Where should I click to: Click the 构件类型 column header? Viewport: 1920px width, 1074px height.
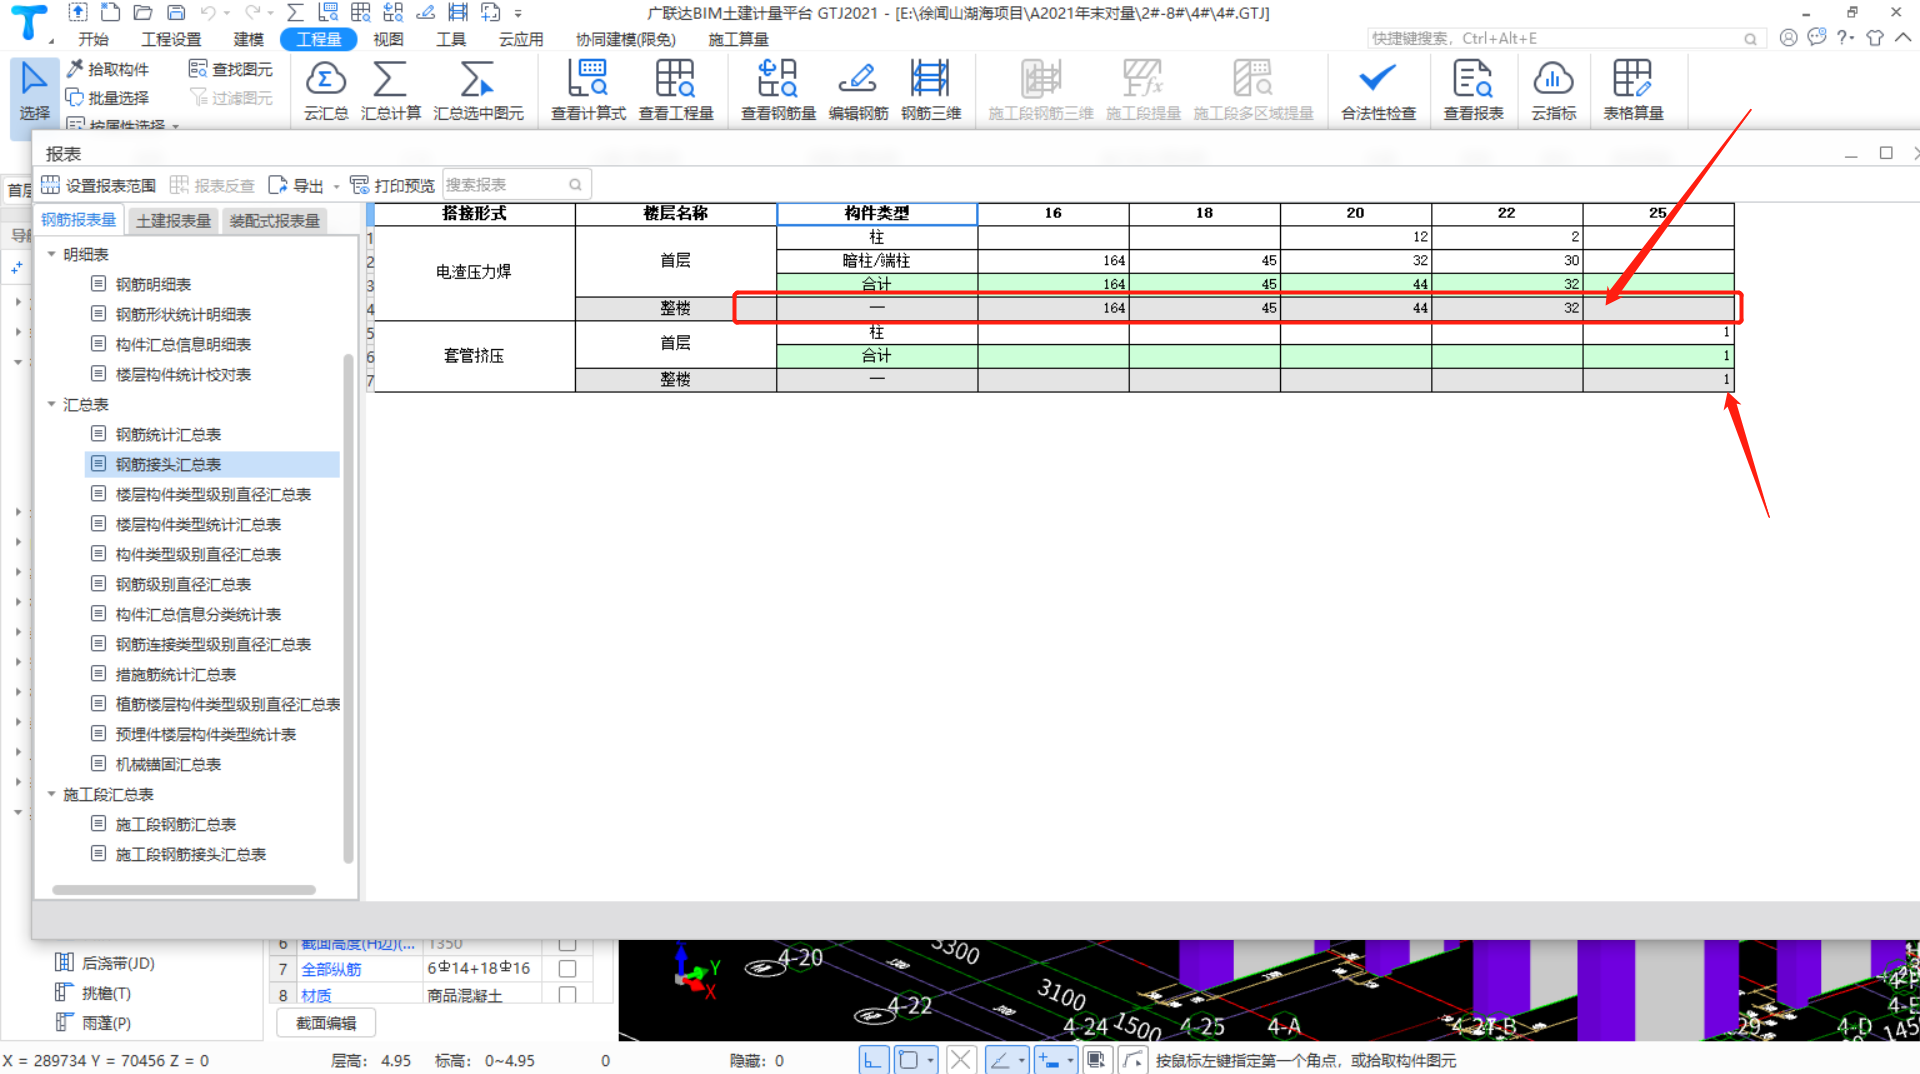click(x=876, y=213)
